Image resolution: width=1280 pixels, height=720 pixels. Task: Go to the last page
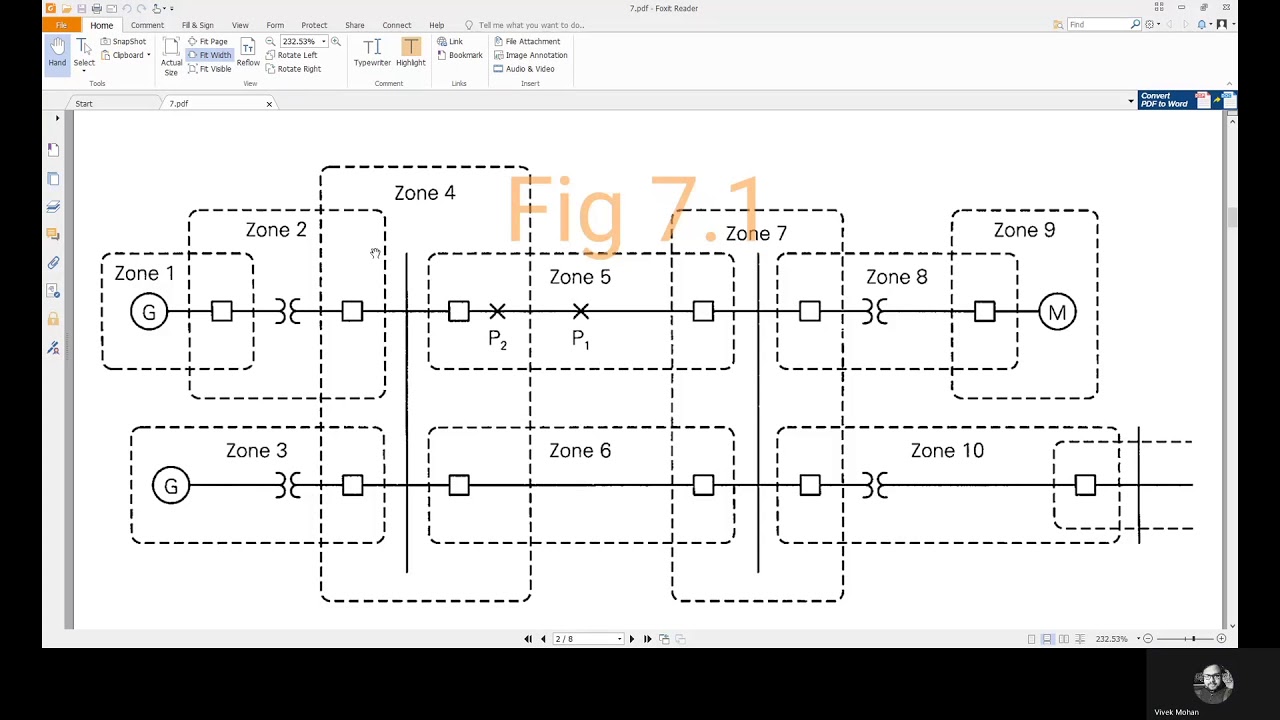tap(647, 639)
